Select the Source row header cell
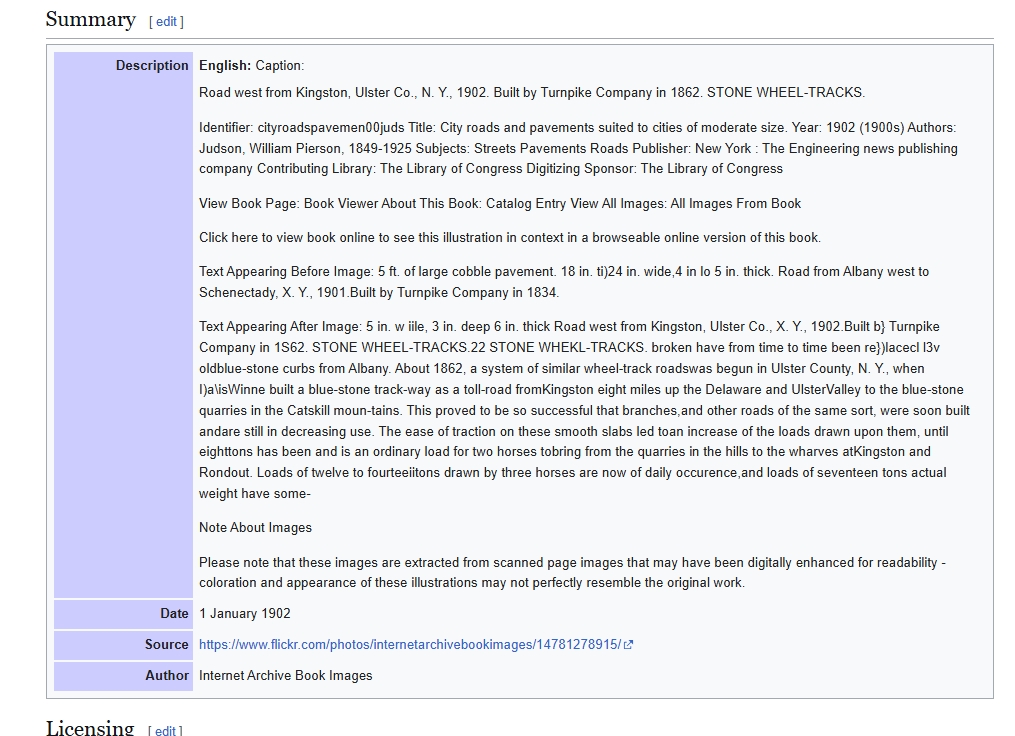The height and width of the screenshot is (736, 1015). (x=123, y=645)
